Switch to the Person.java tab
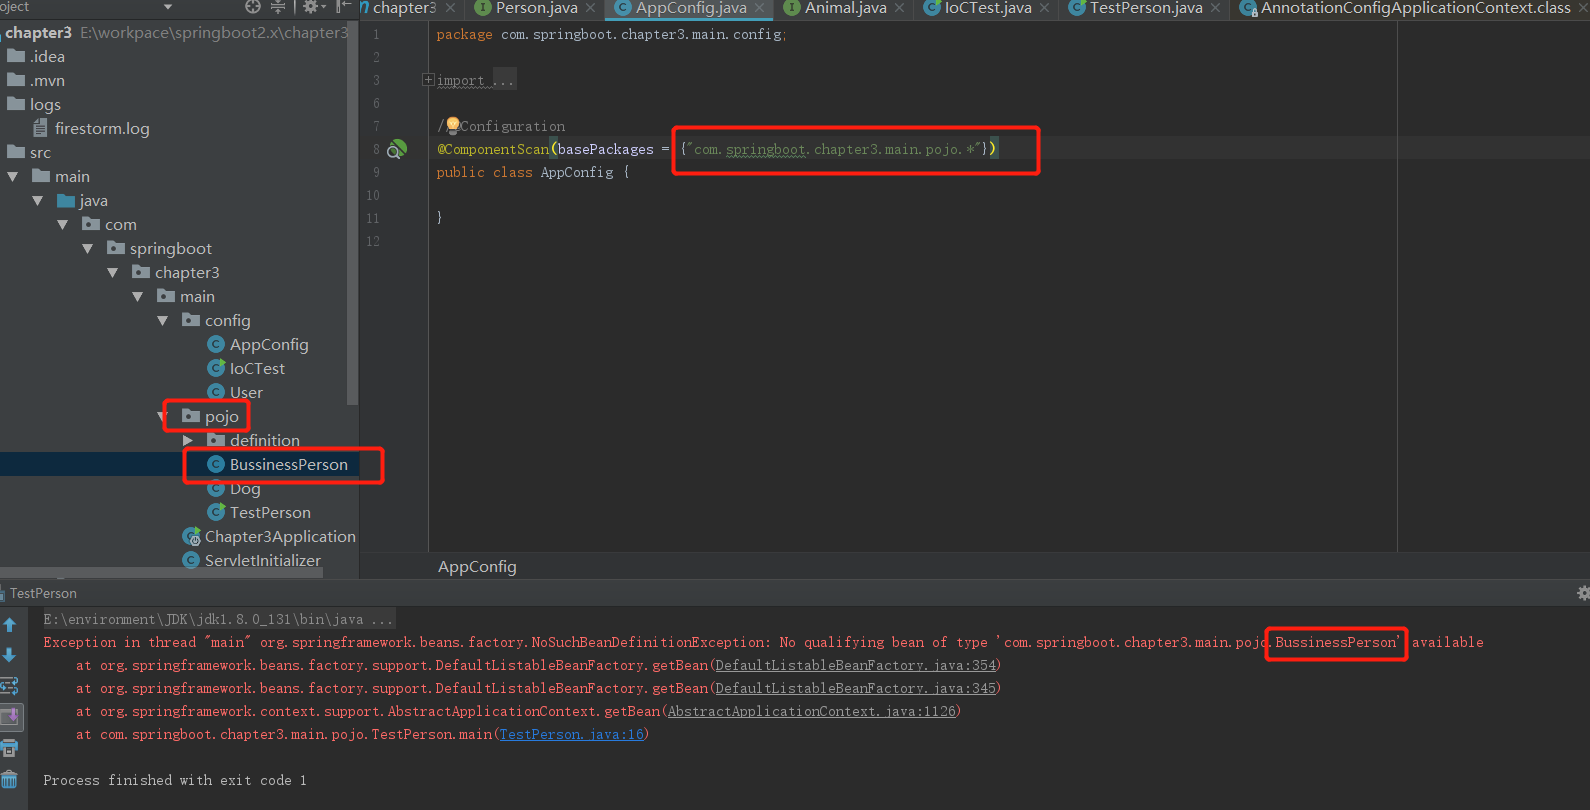The width and height of the screenshot is (1590, 810). pos(536,8)
